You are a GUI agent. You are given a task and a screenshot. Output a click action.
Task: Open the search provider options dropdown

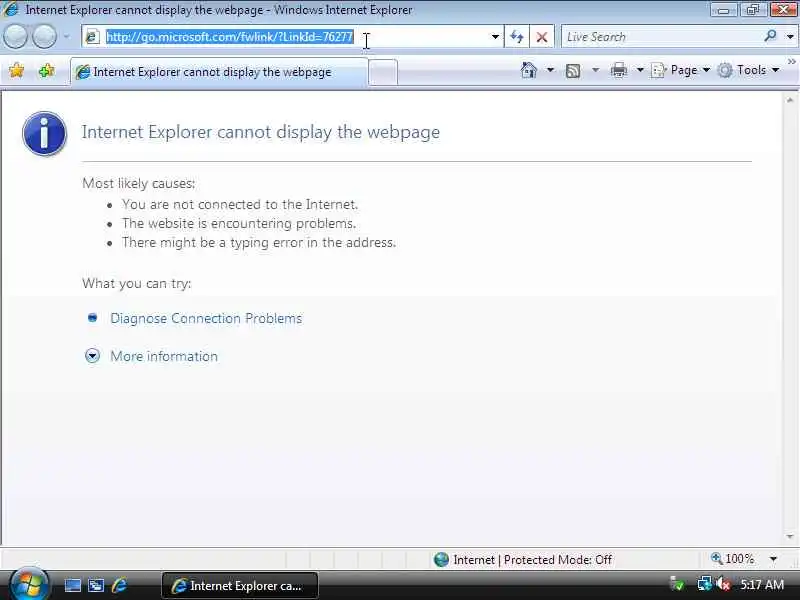(x=790, y=37)
